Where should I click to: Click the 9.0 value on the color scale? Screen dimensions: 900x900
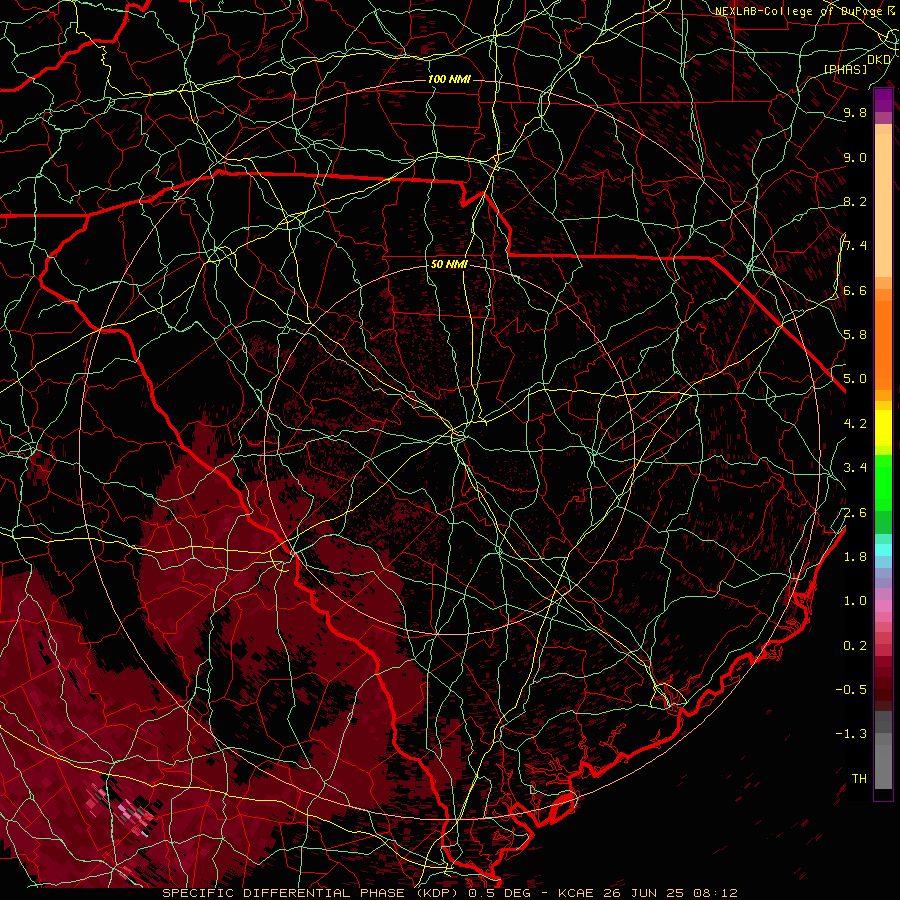pyautogui.click(x=855, y=157)
